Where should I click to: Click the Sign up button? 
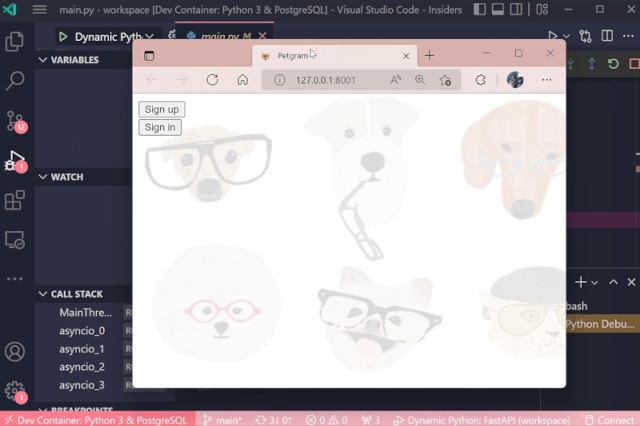(162, 109)
